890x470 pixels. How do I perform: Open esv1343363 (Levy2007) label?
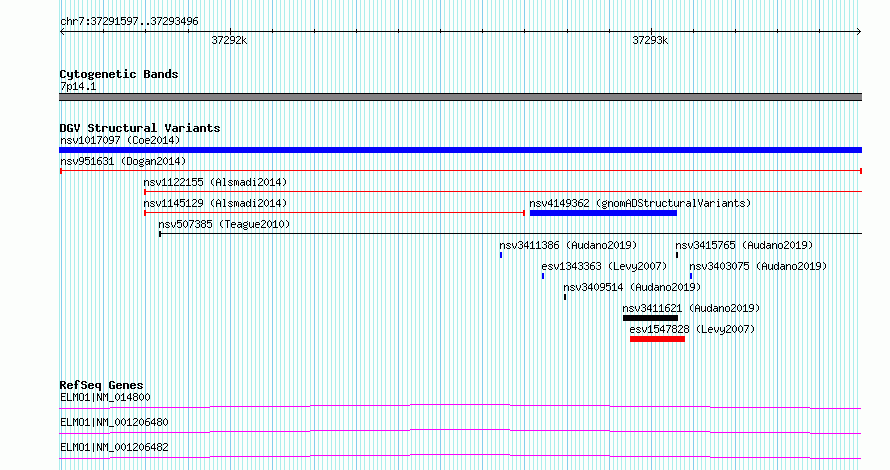click(604, 266)
